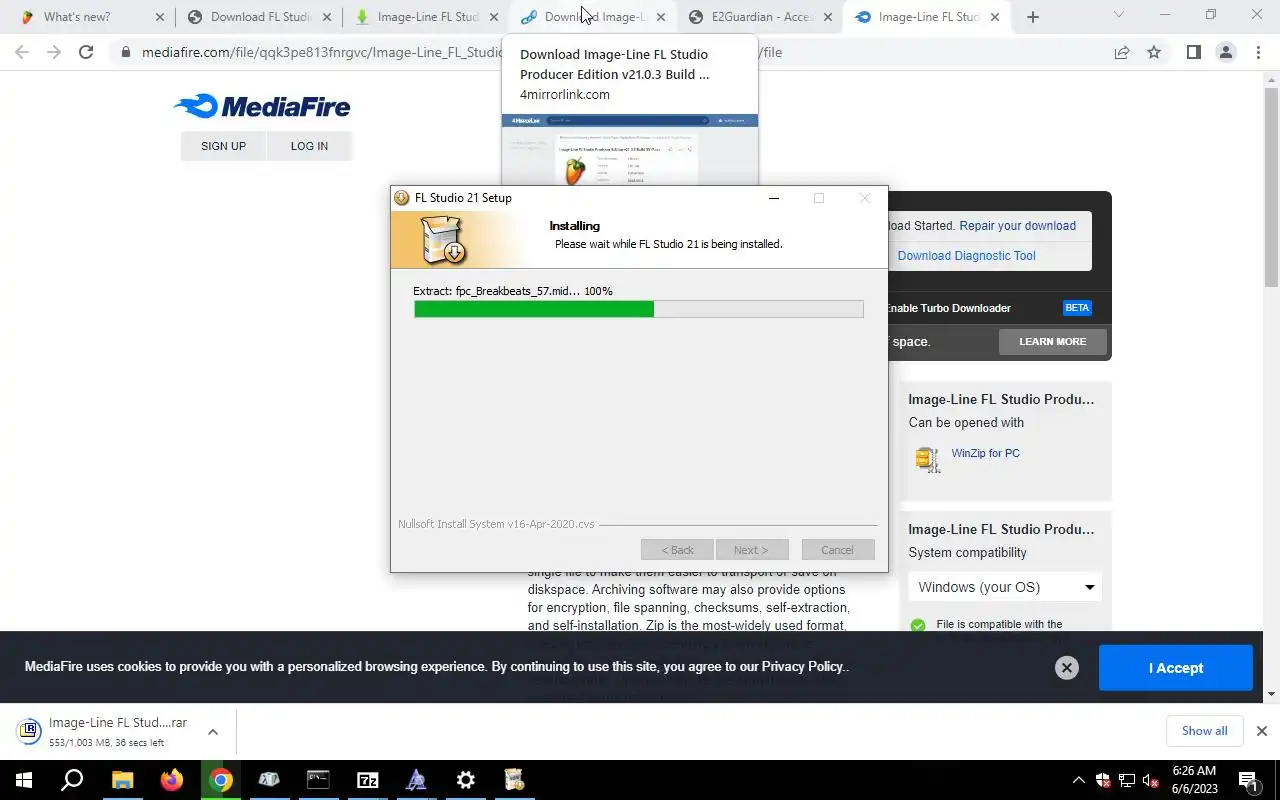
Task: Switch to Chrome on the taskbar
Action: tap(220, 780)
